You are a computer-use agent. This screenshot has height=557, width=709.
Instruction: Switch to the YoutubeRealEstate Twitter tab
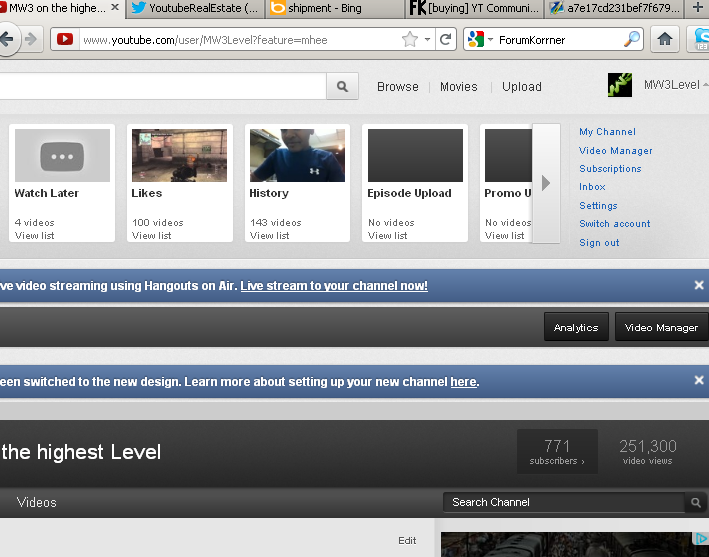pos(195,8)
